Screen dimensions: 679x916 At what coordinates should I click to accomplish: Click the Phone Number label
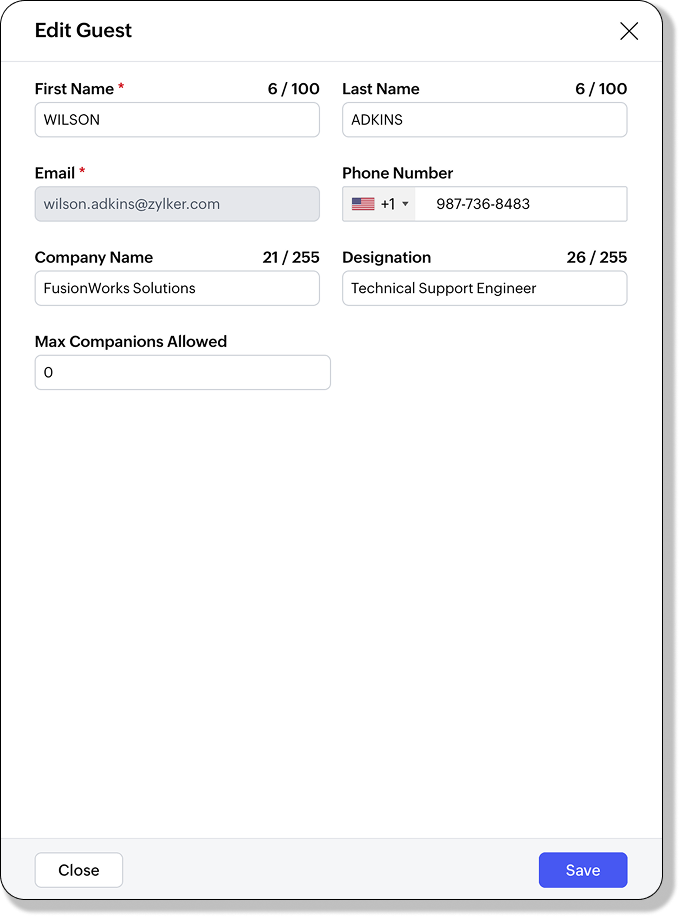(397, 173)
